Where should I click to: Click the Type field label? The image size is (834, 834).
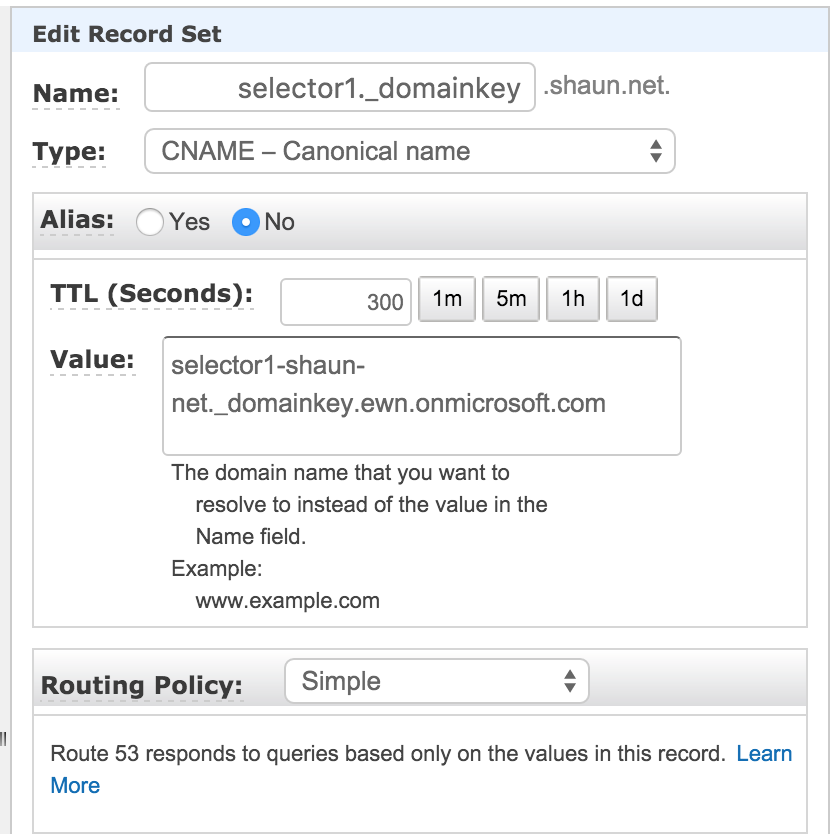coord(69,152)
